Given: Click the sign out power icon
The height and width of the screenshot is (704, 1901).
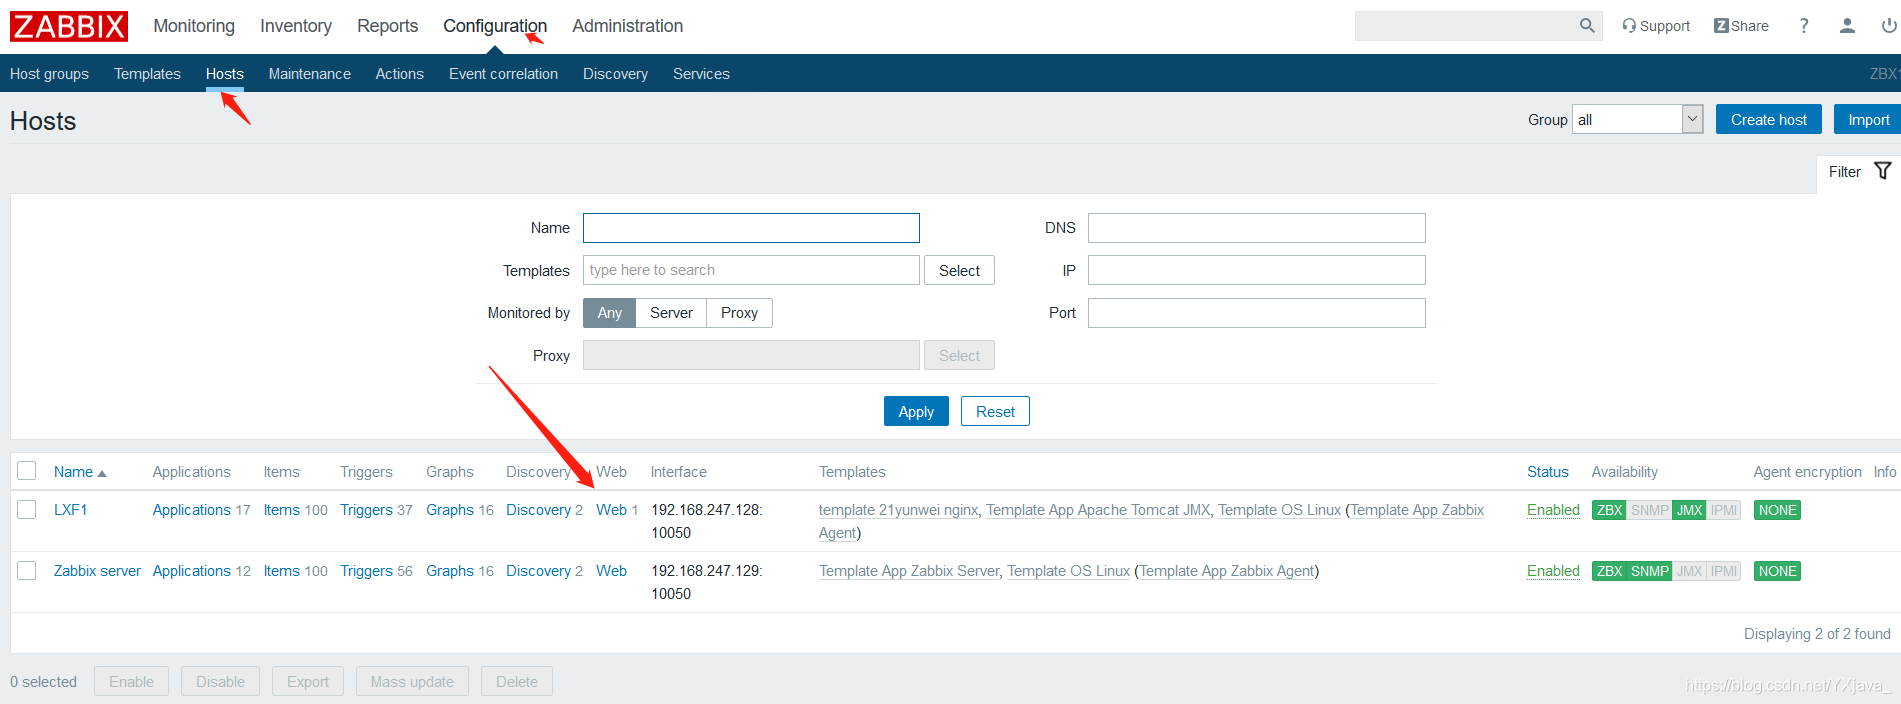Looking at the screenshot, I should click(1888, 26).
